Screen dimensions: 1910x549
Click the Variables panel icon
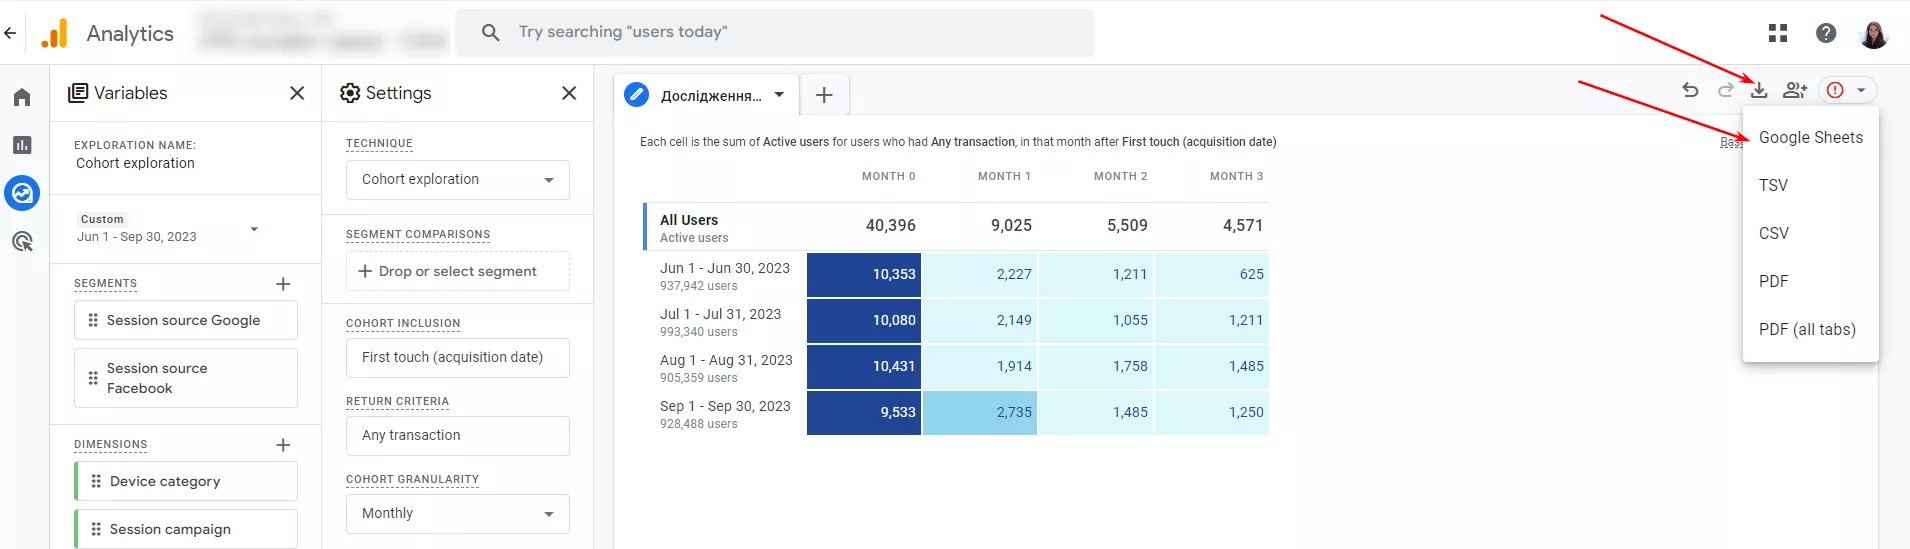pyautogui.click(x=78, y=93)
